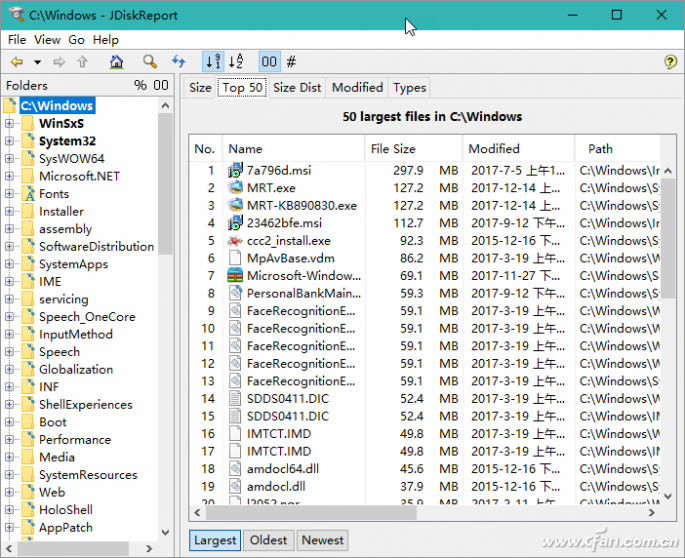Click the ccc2_install.exe file icon

point(235,240)
